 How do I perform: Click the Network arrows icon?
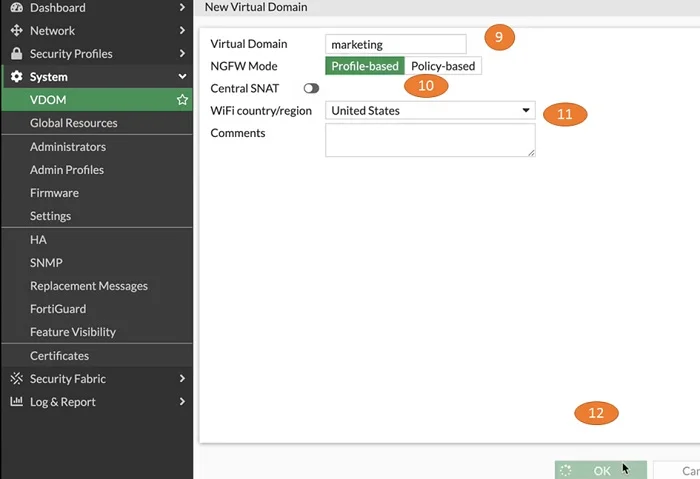[17, 30]
